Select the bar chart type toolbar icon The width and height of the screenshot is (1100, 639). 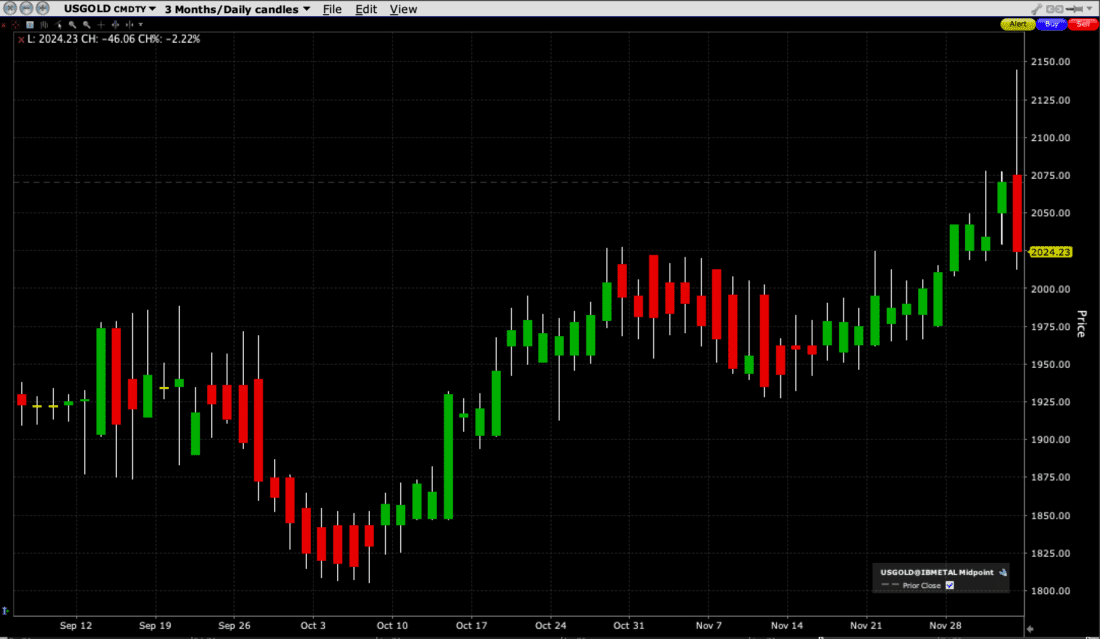tap(43, 25)
